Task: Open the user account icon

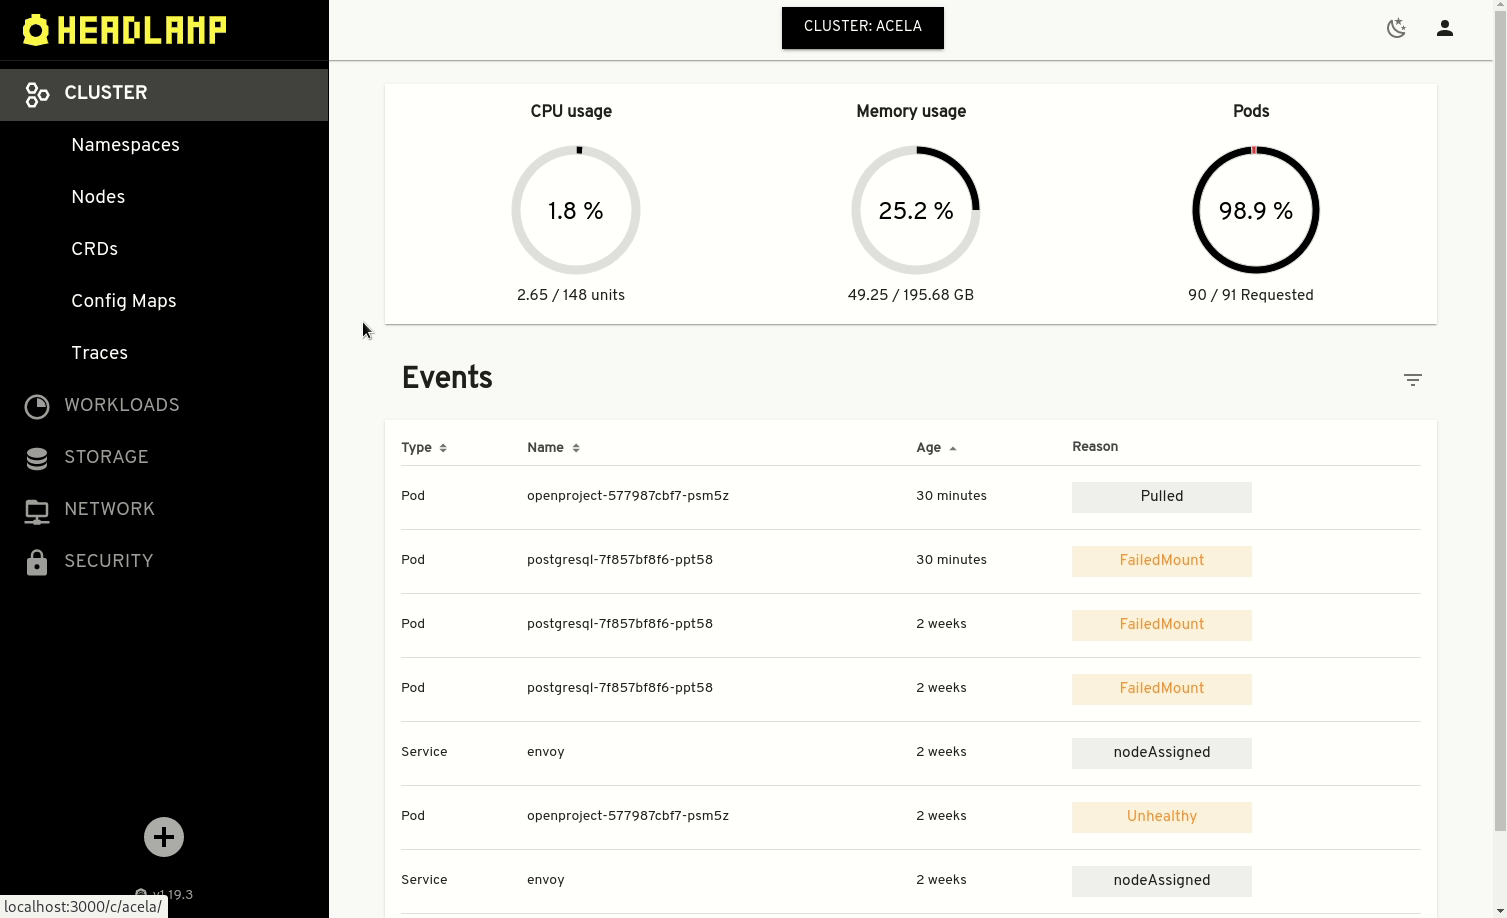Action: click(x=1444, y=28)
